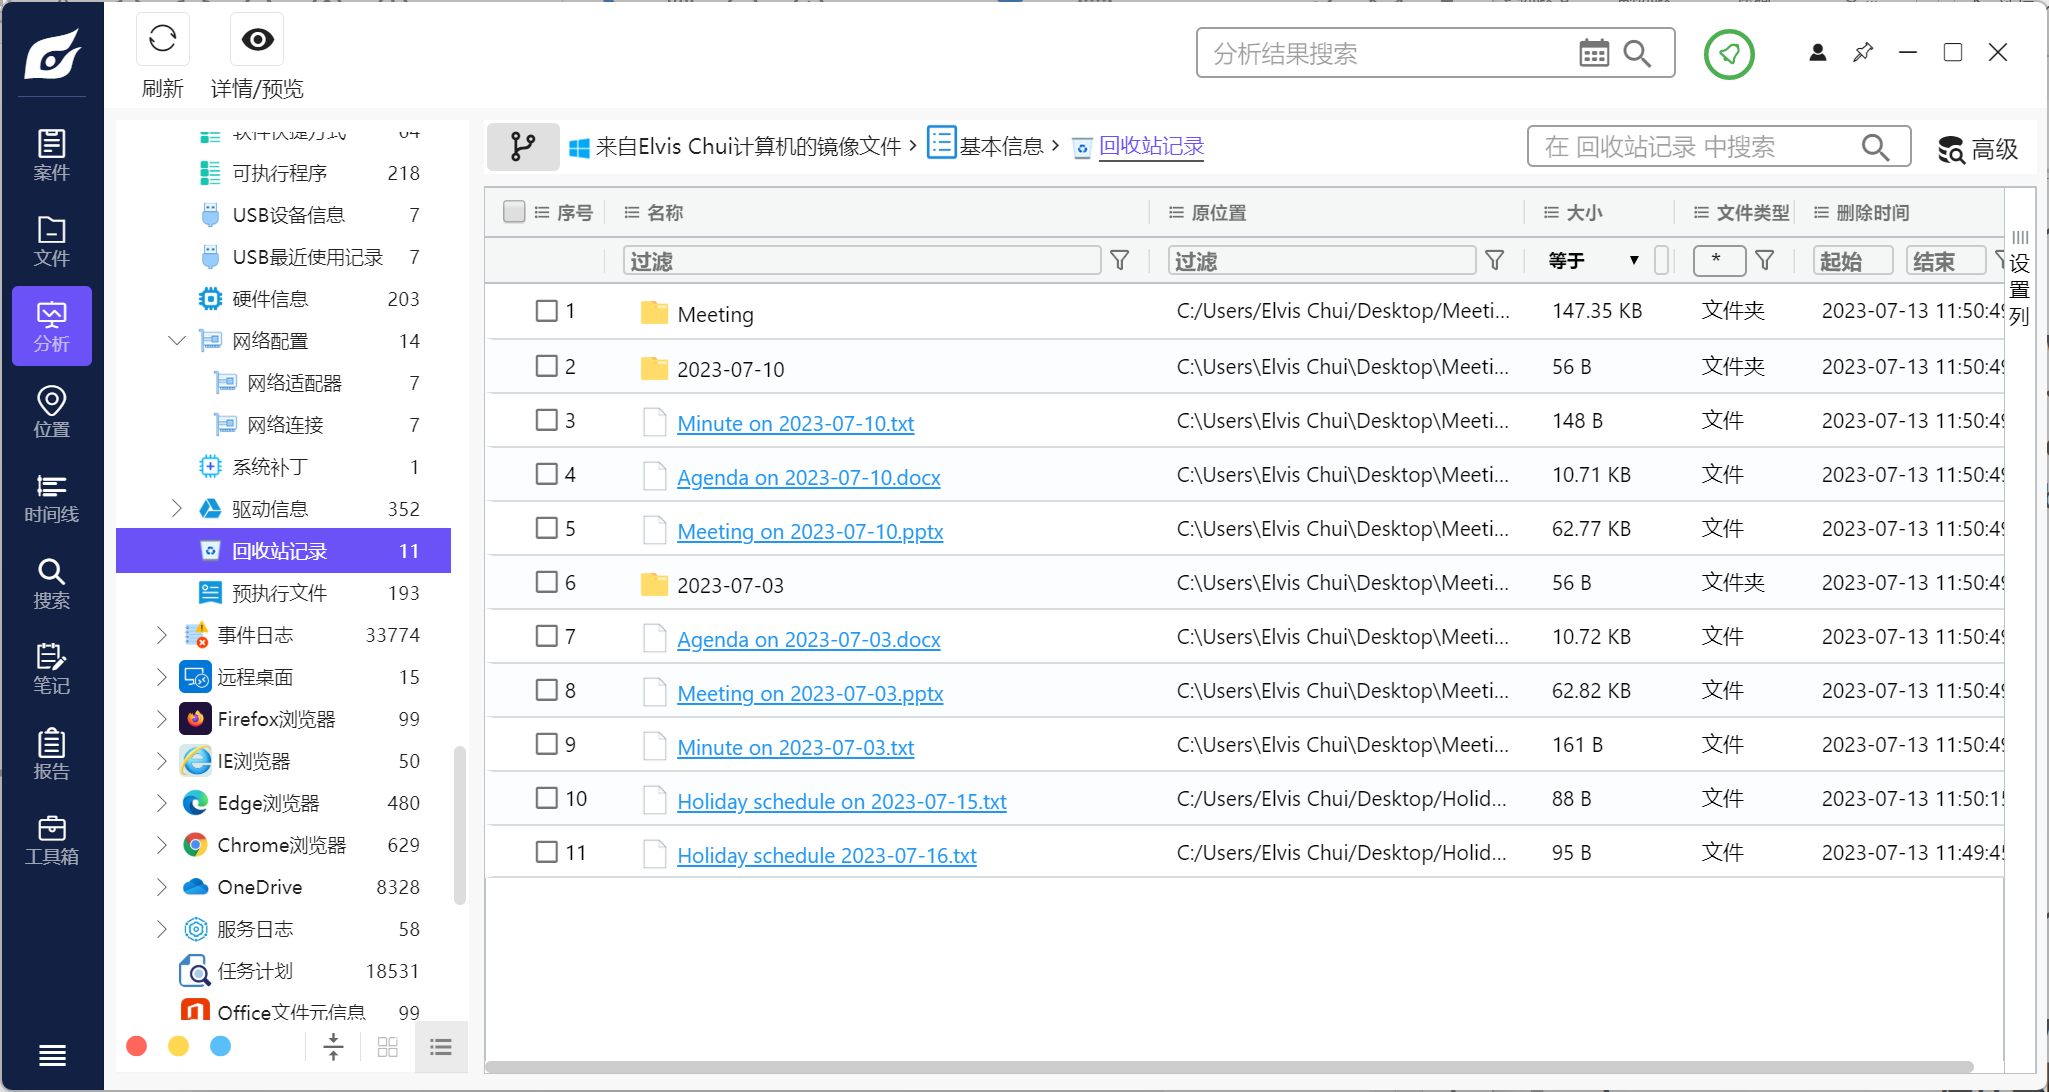Check the box for row 3
2049x1092 pixels.
546,420
